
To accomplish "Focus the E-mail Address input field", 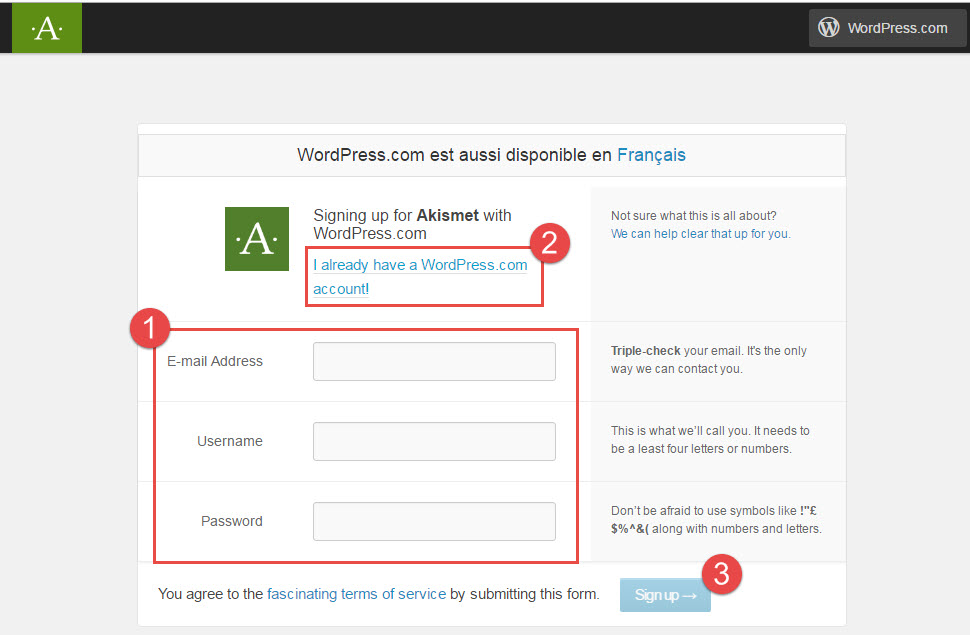I will [434, 361].
